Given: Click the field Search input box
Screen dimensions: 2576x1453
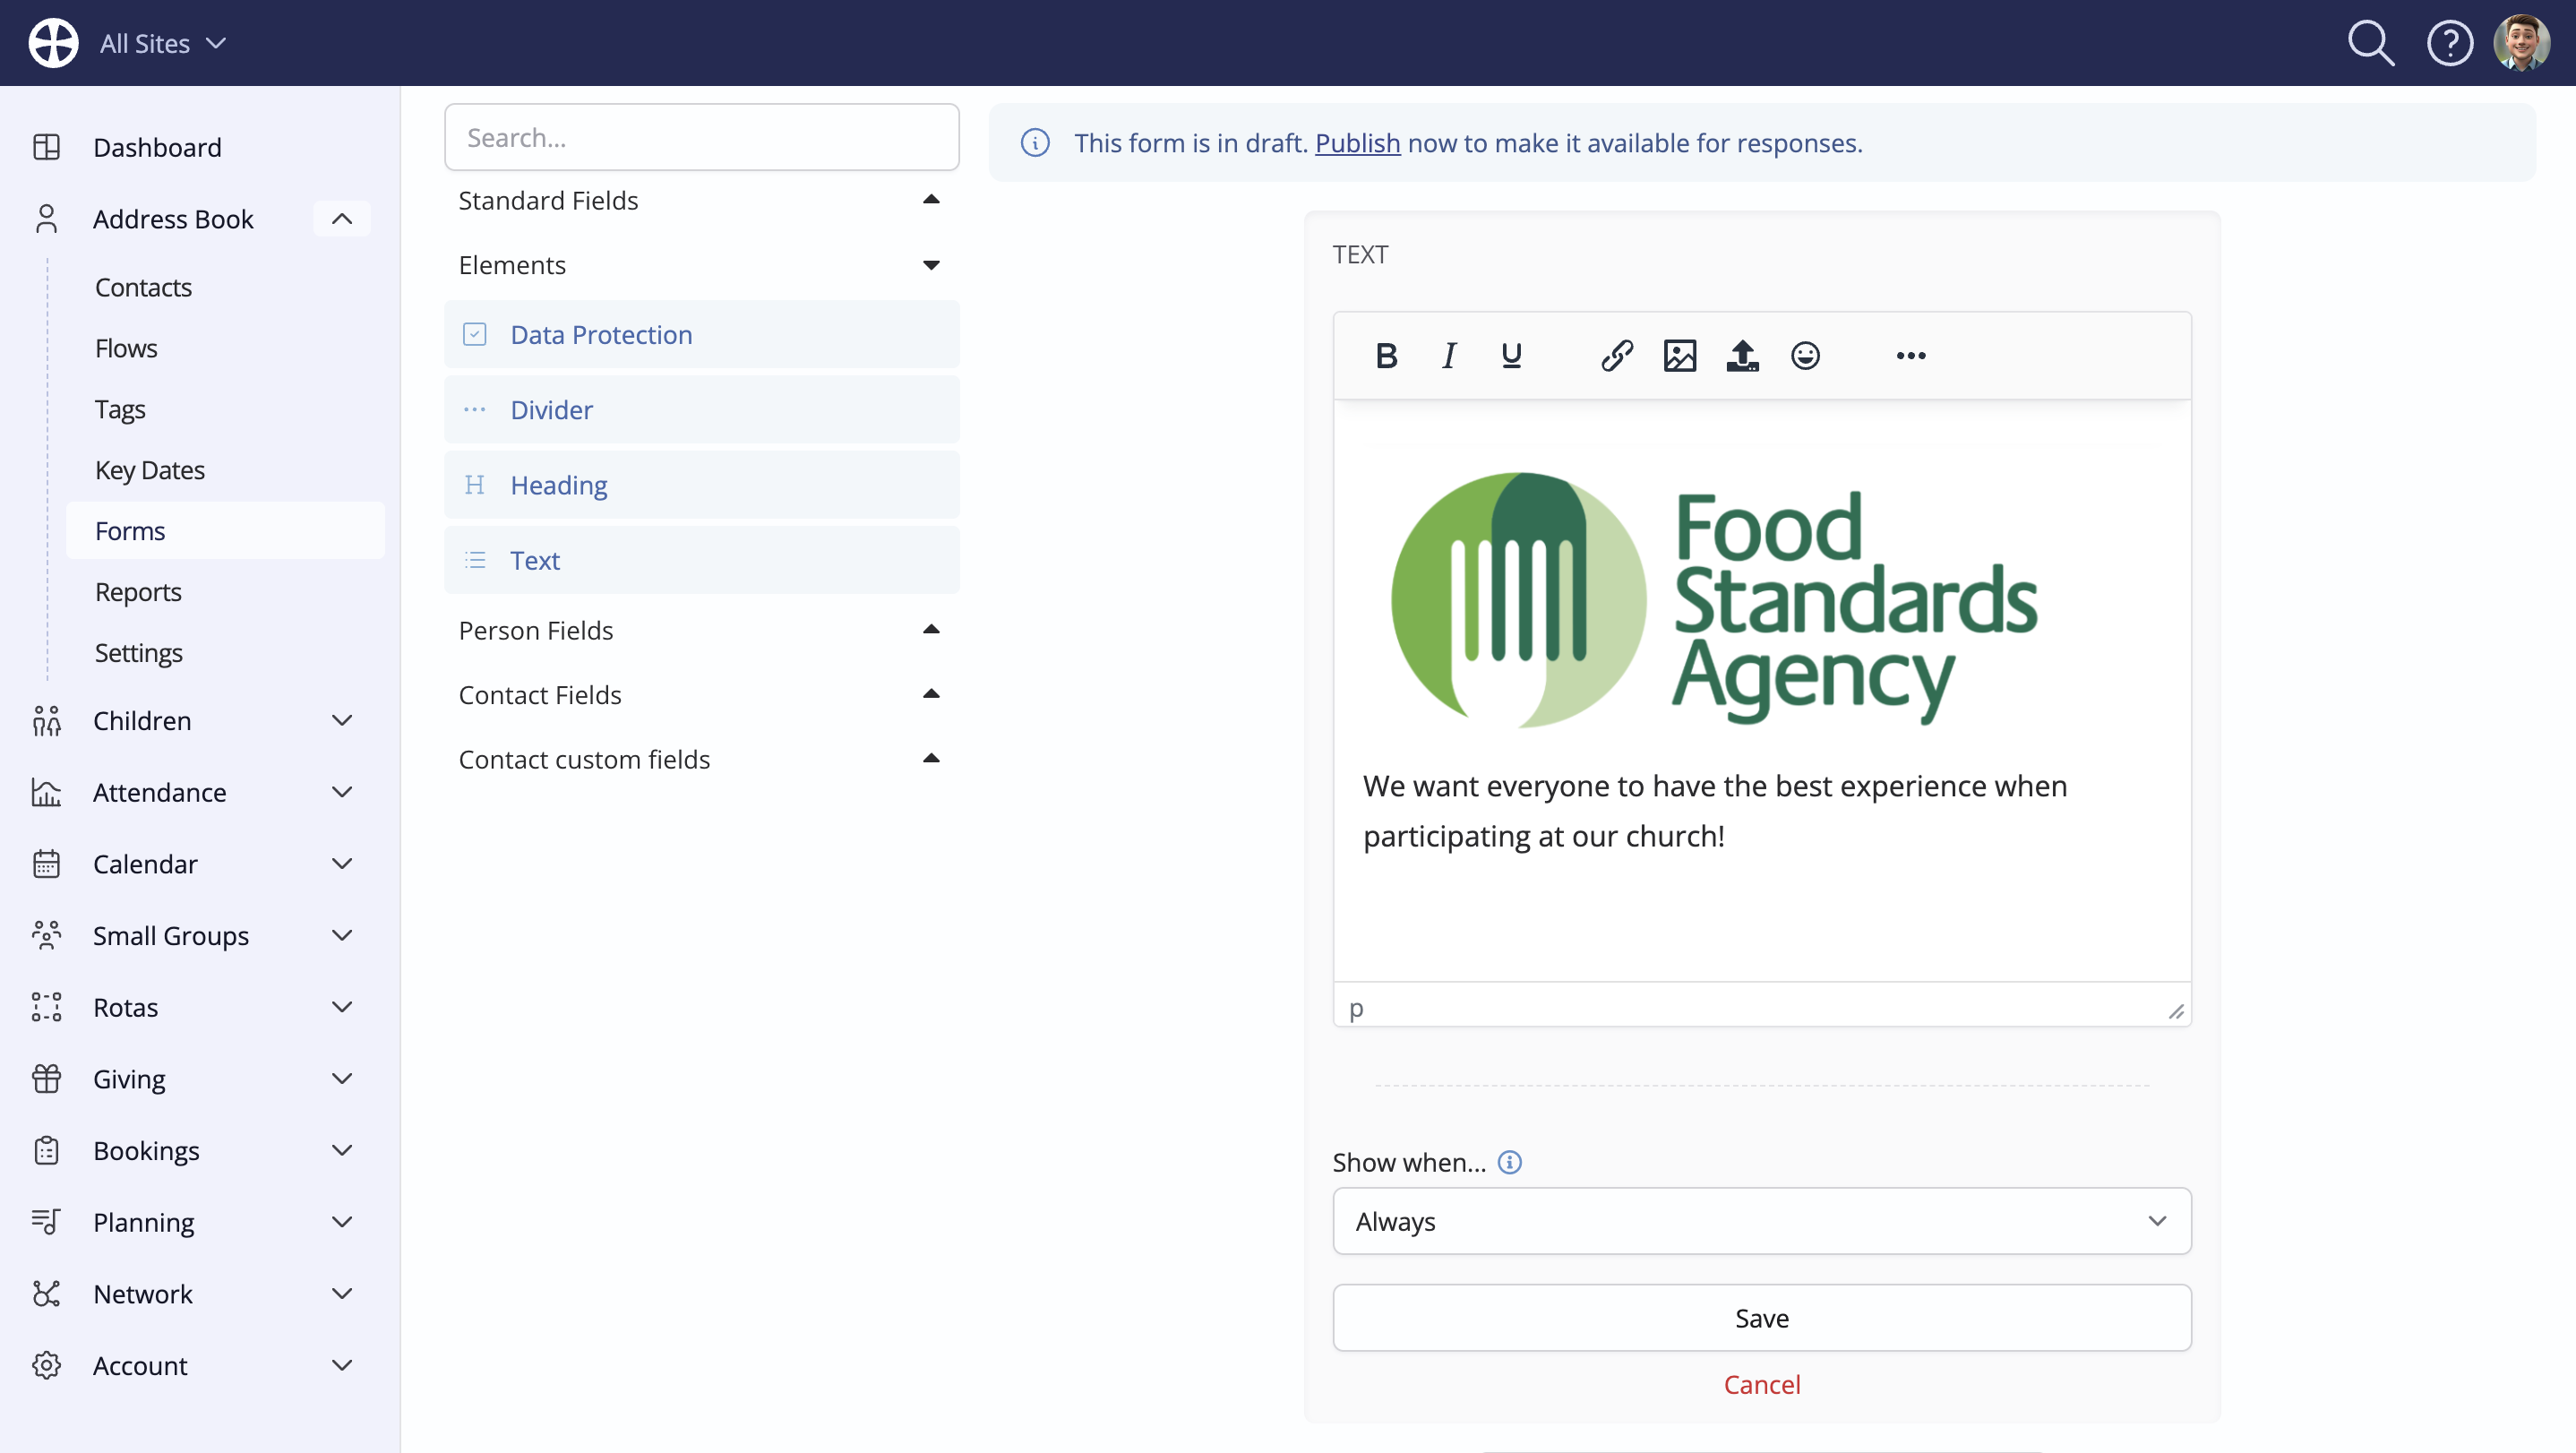Looking at the screenshot, I should [701, 137].
